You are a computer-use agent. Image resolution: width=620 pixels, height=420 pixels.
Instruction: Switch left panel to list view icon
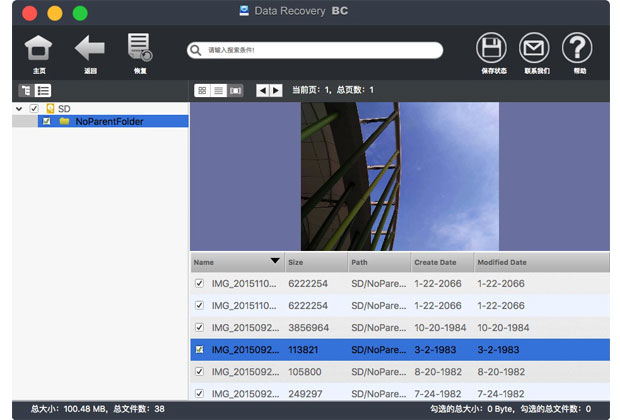[43, 91]
